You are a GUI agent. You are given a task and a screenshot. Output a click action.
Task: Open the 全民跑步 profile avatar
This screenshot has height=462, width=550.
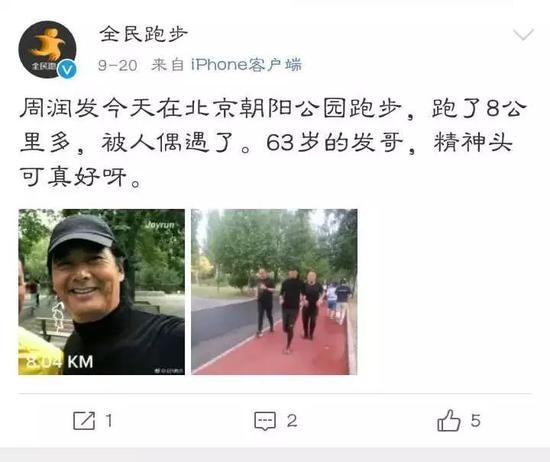(x=47, y=49)
